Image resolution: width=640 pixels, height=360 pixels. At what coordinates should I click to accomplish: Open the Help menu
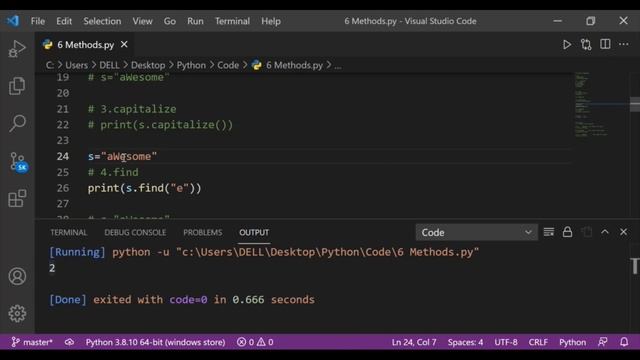[271, 21]
